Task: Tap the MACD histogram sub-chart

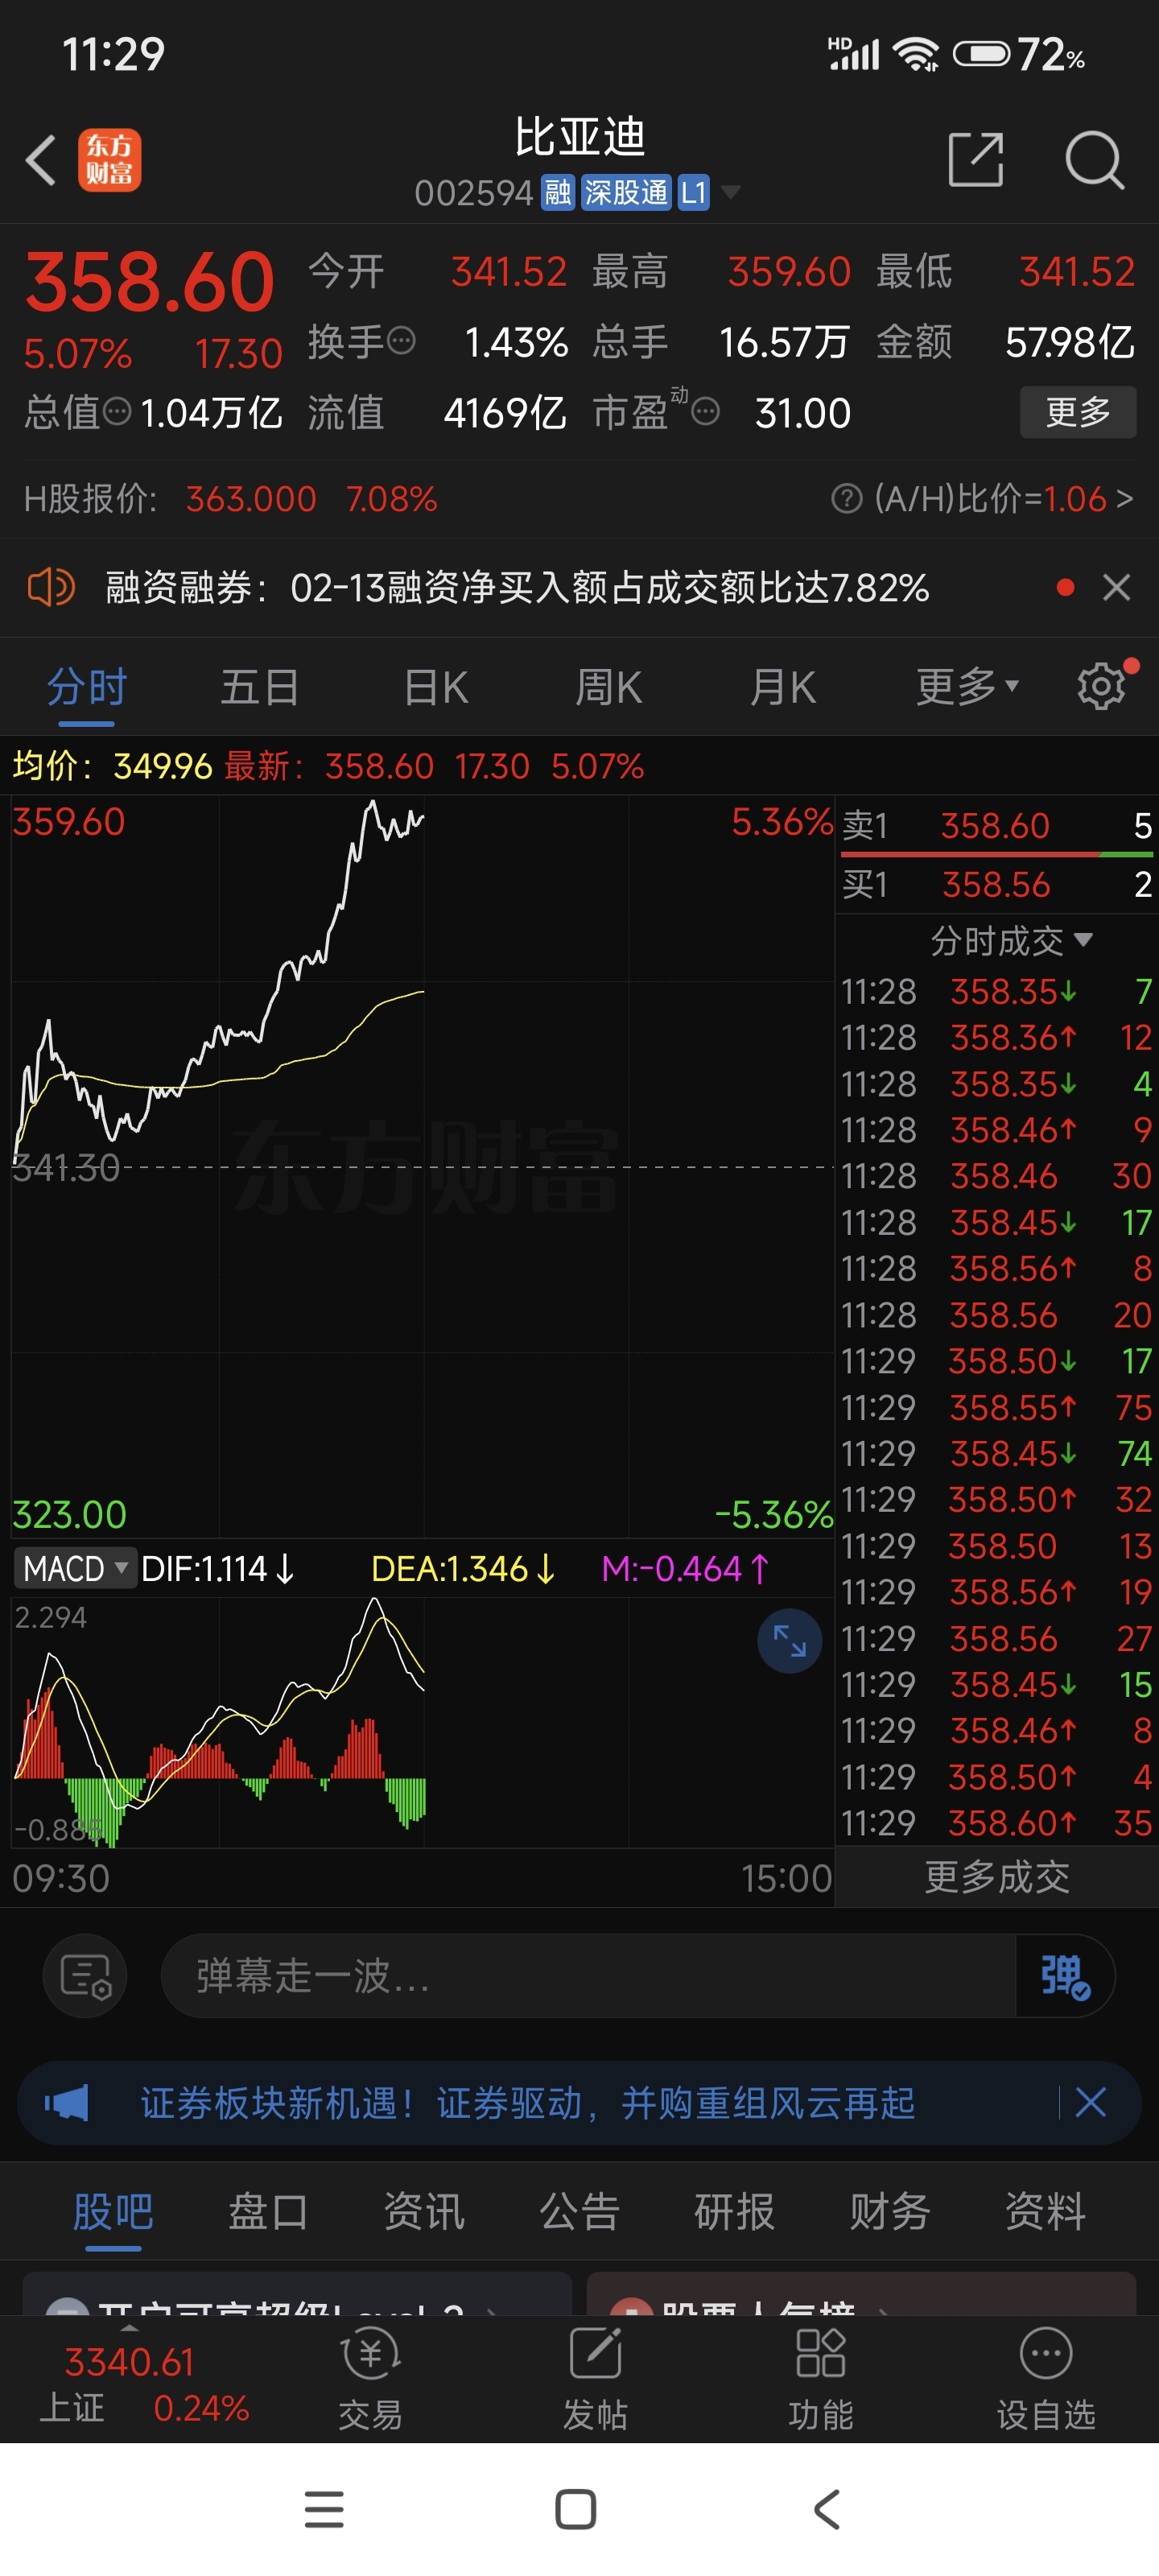Action: point(422,1721)
